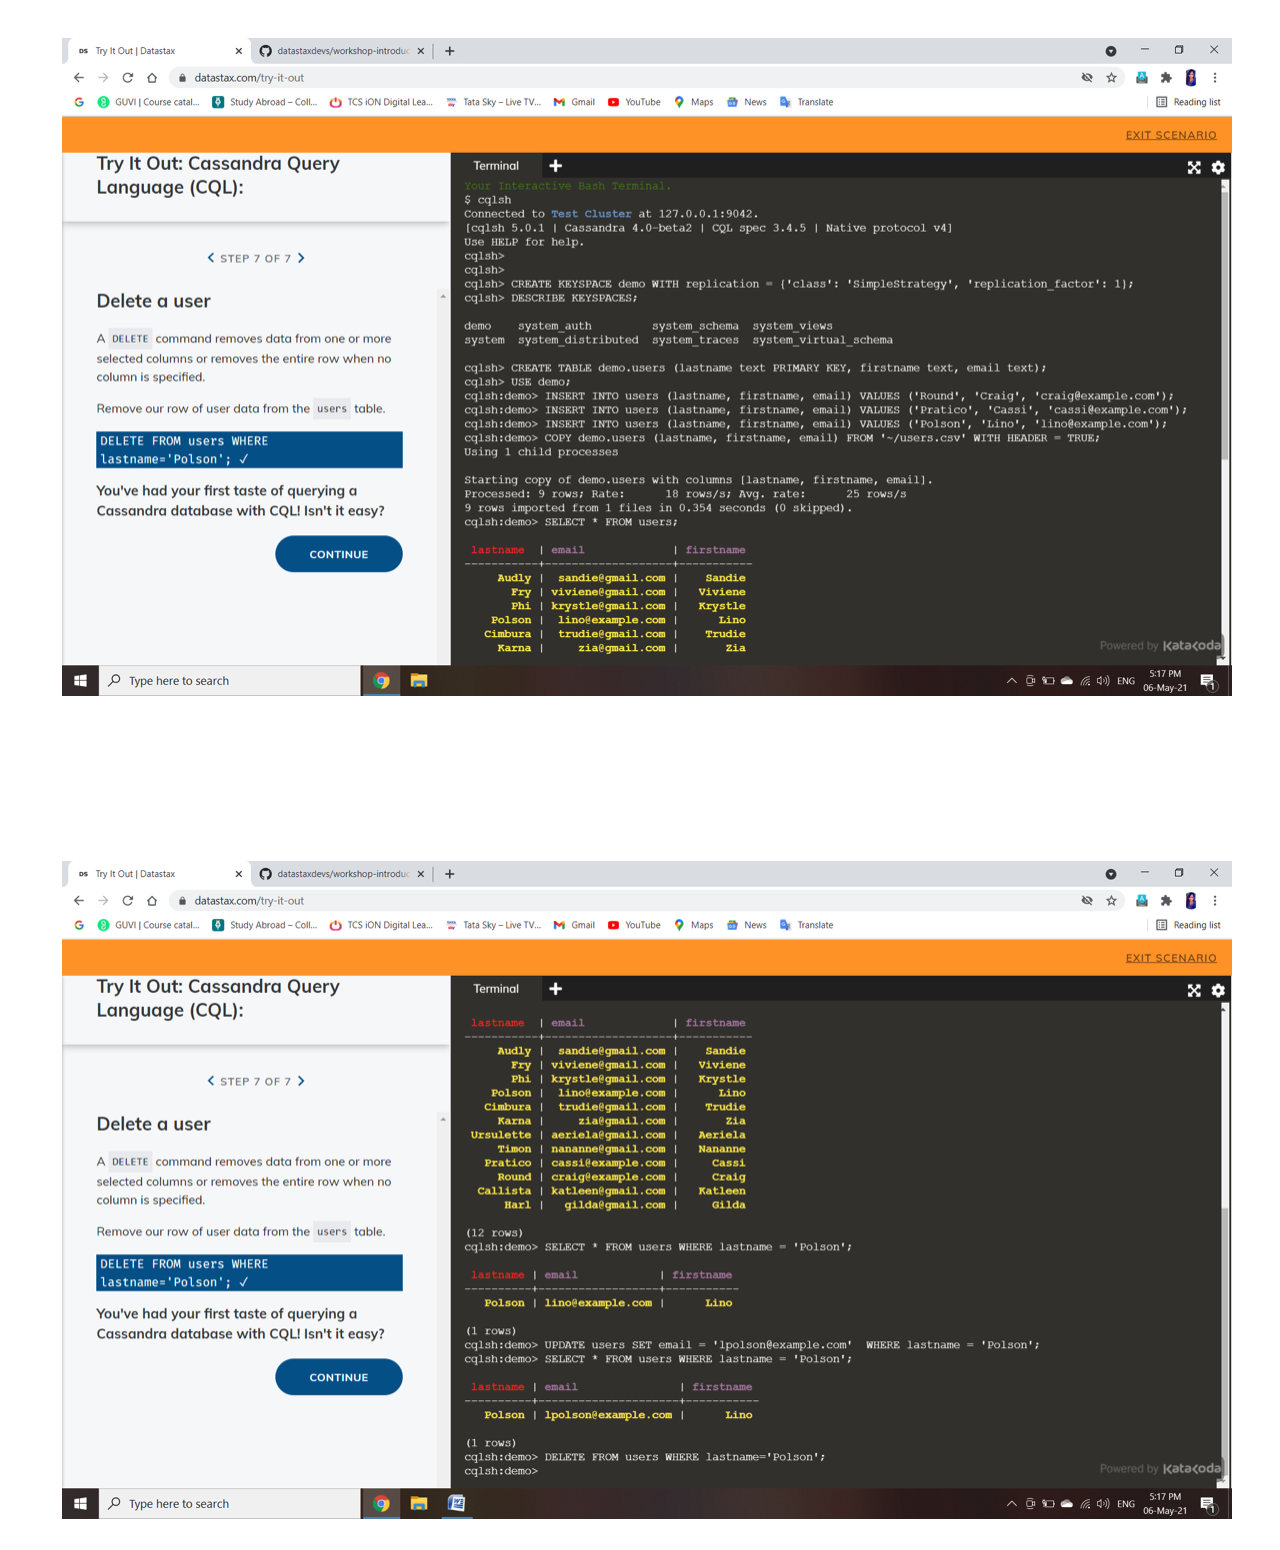1280x1550 pixels.
Task: Open a new terminal with the plus icon
Action: click(x=556, y=165)
